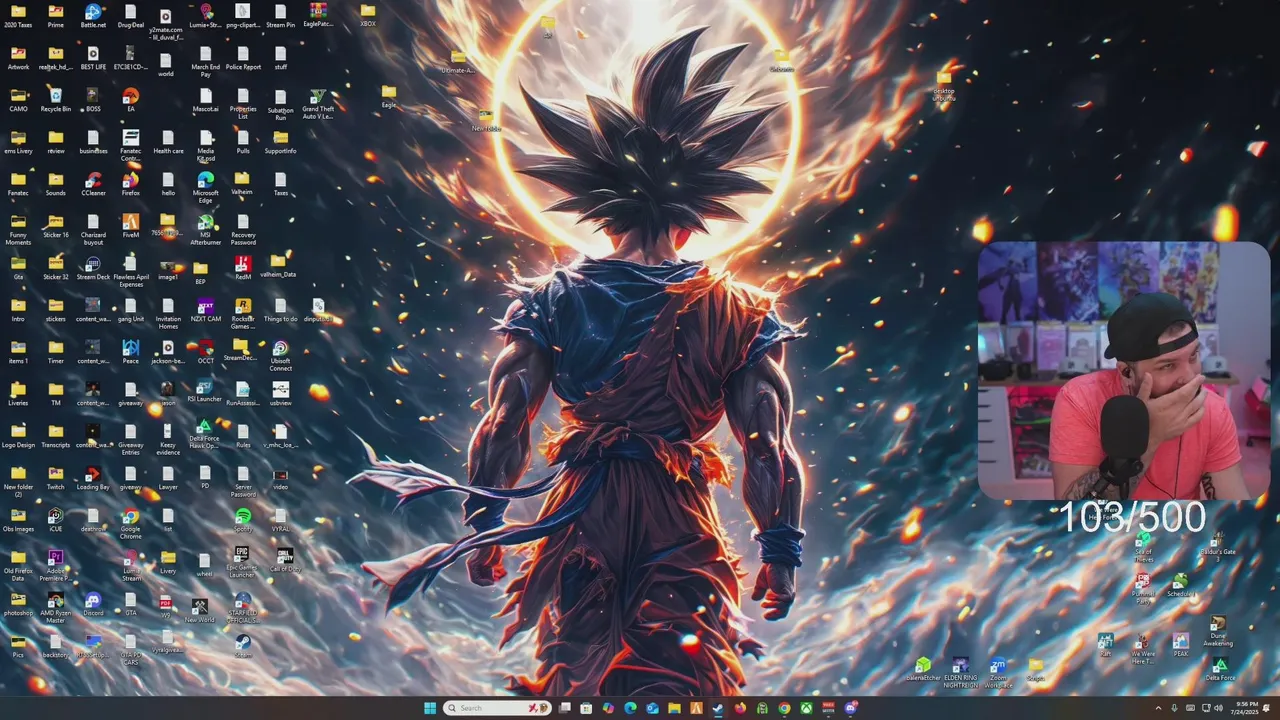Launch Steam from the desktop icon
The height and width of the screenshot is (720, 1280).
click(x=243, y=646)
